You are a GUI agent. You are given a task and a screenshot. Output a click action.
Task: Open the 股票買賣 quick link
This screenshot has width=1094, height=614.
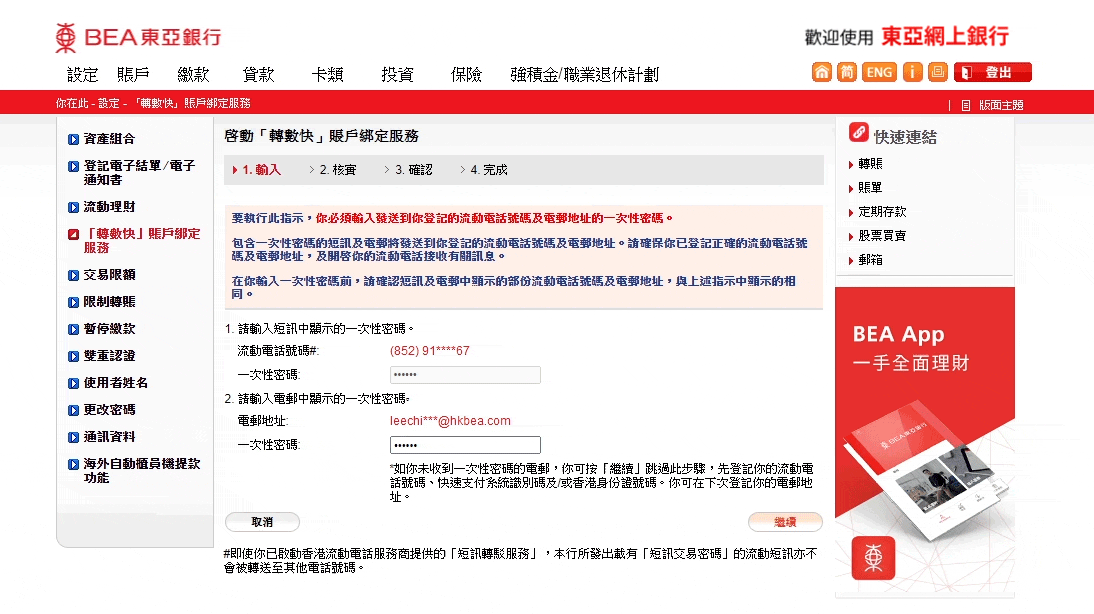click(x=882, y=236)
